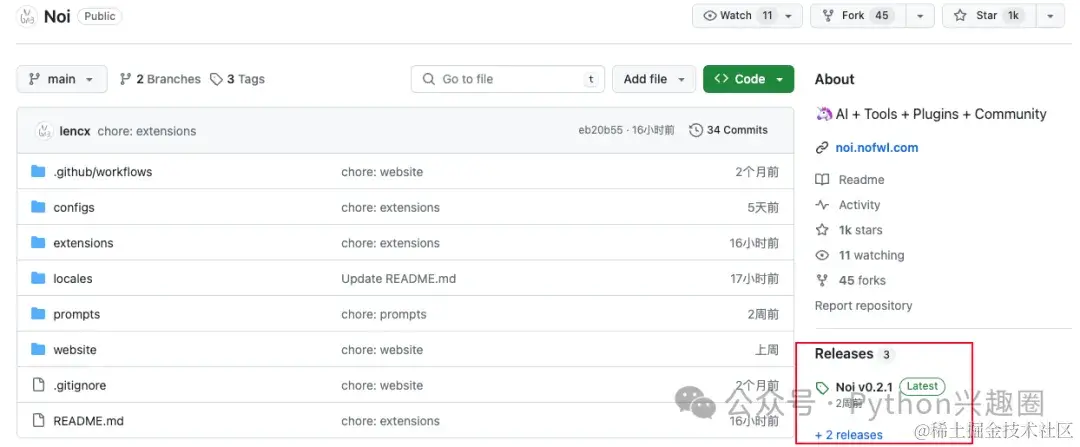Open the main branch selector dropdown
Image resolution: width=1080 pixels, height=447 pixels.
[62, 79]
